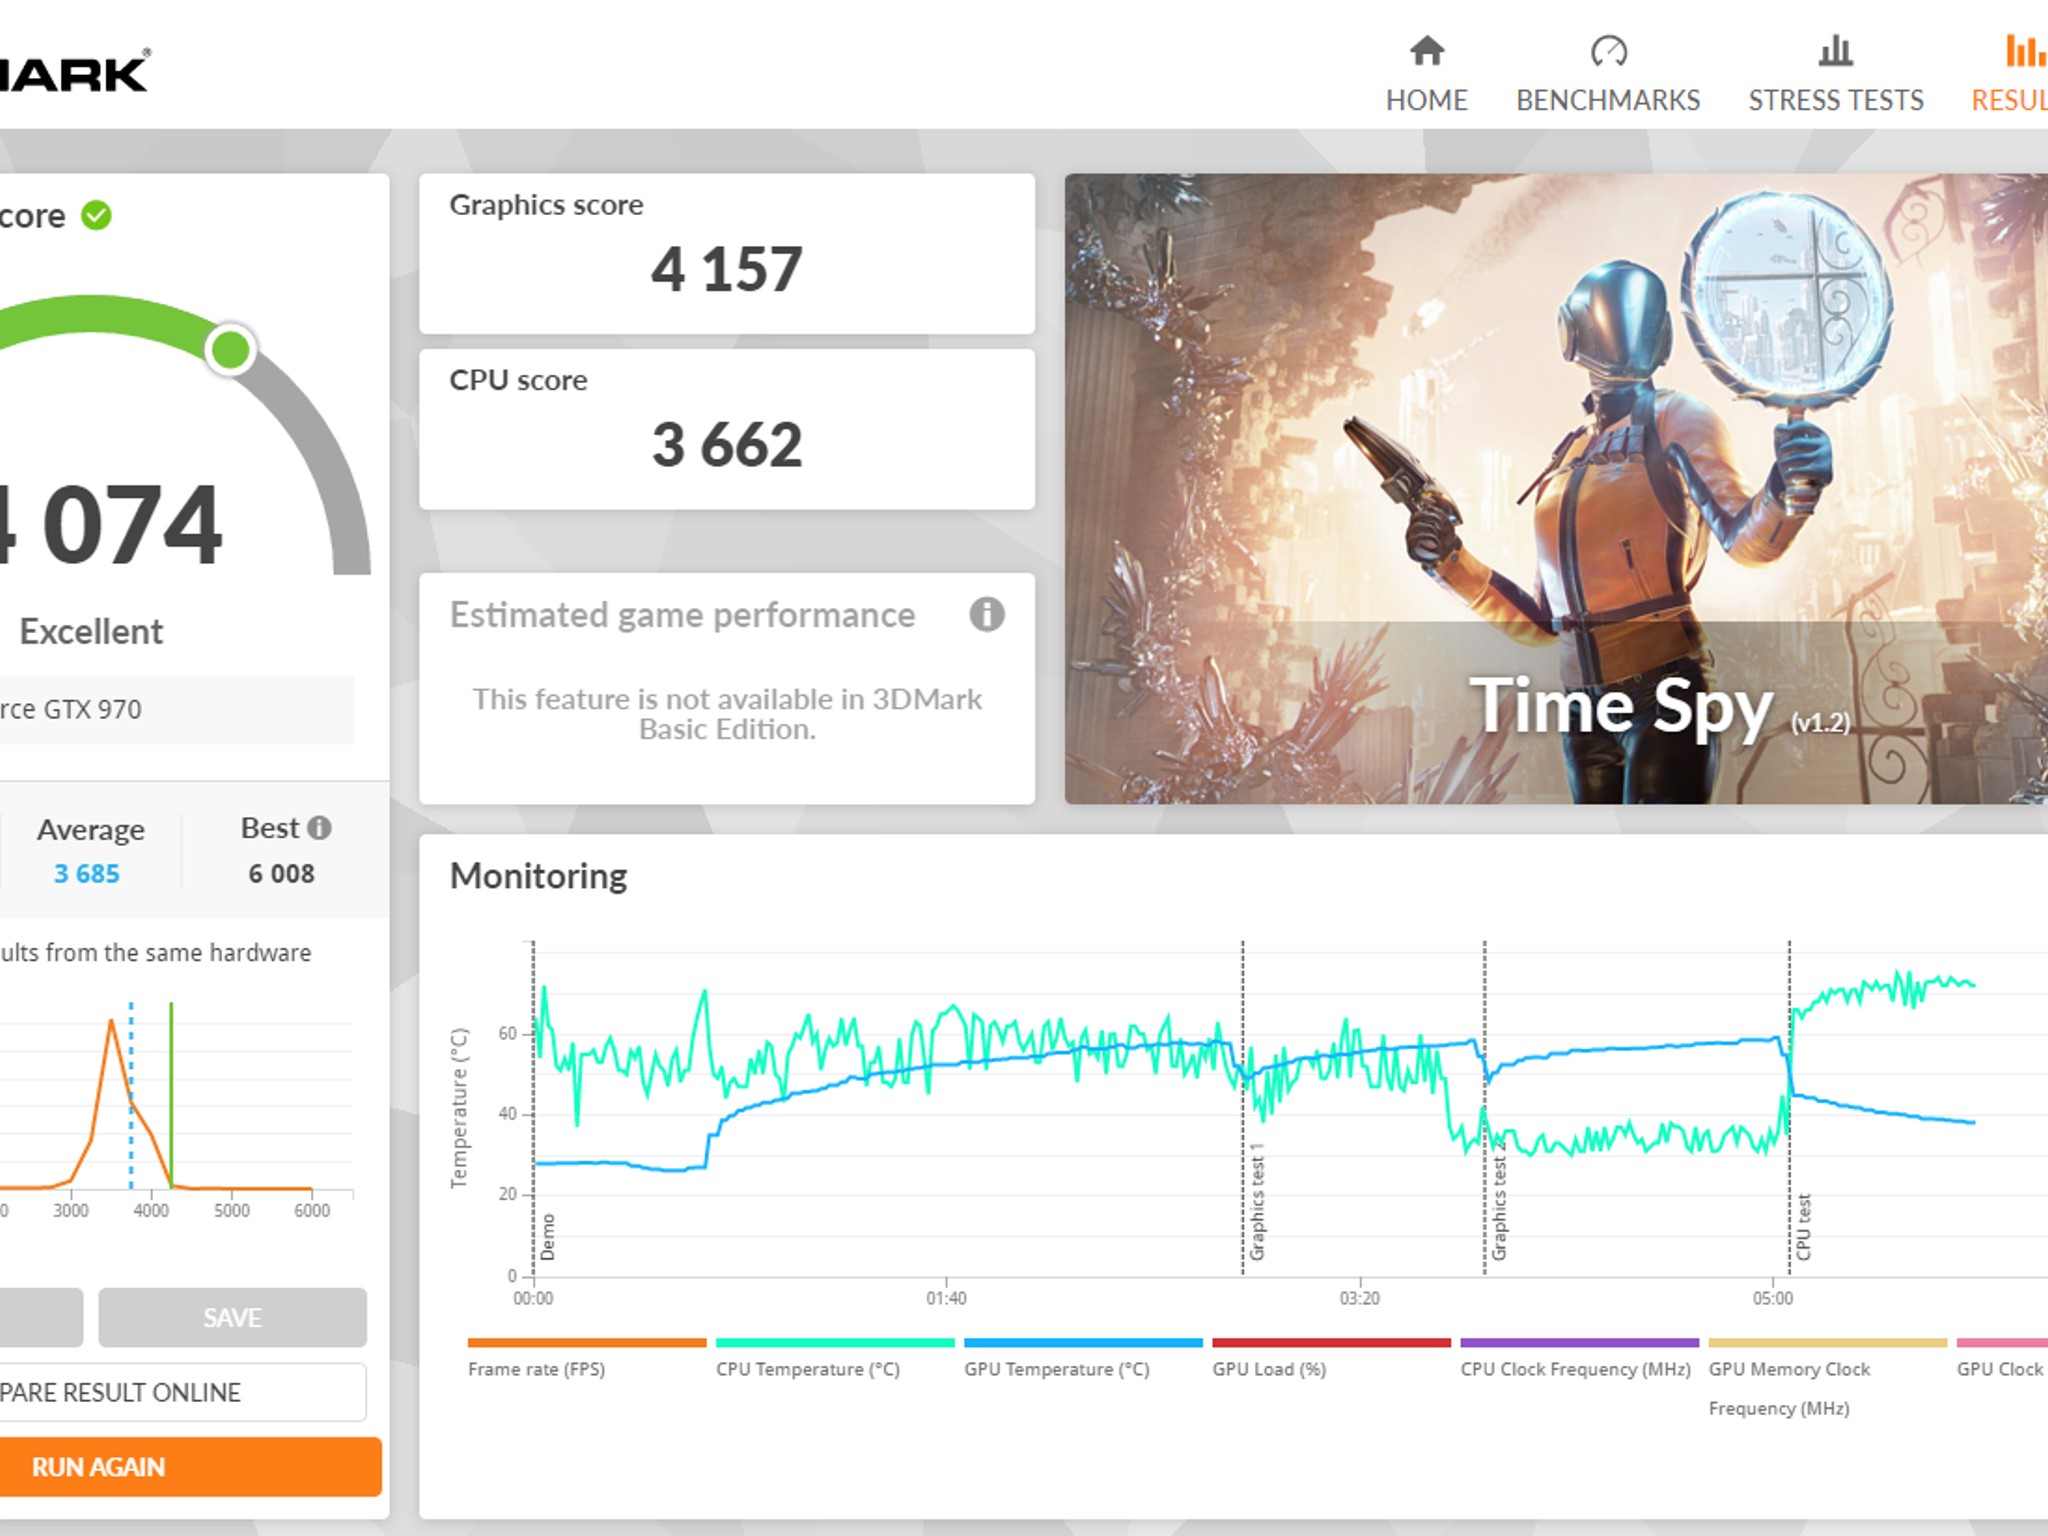
Task: Click the Time Spy benchmark image
Action: 1556,488
